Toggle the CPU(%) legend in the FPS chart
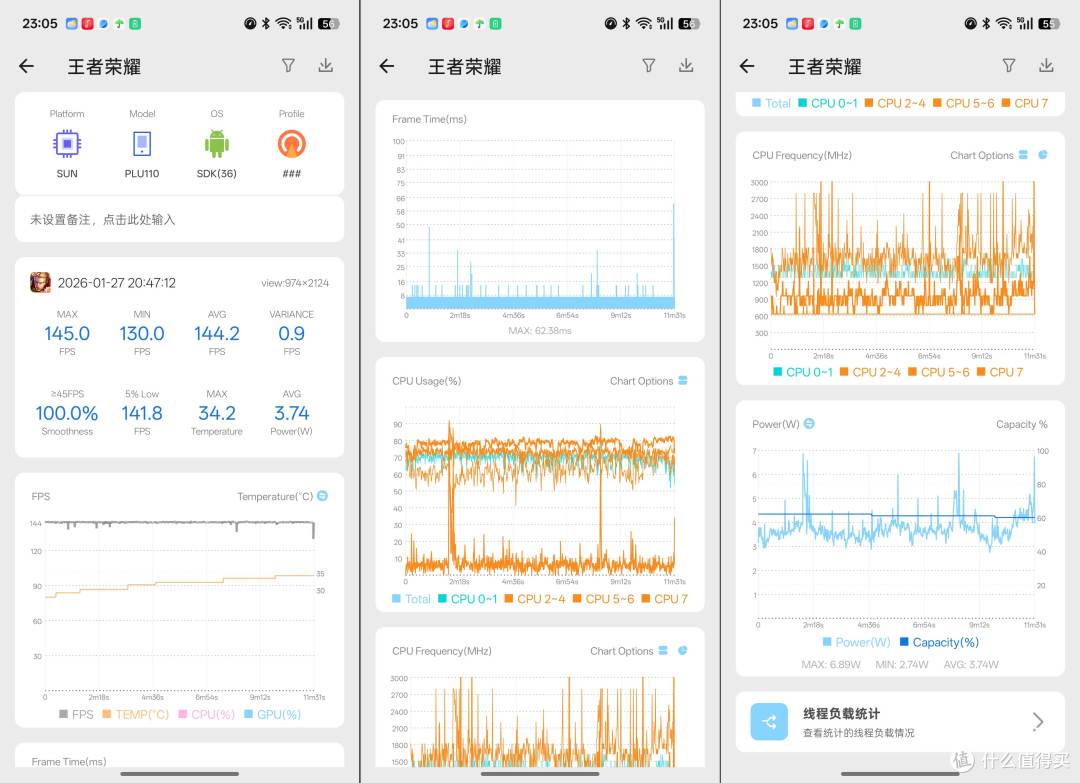Screen dimensions: 1080x783 tap(207, 714)
